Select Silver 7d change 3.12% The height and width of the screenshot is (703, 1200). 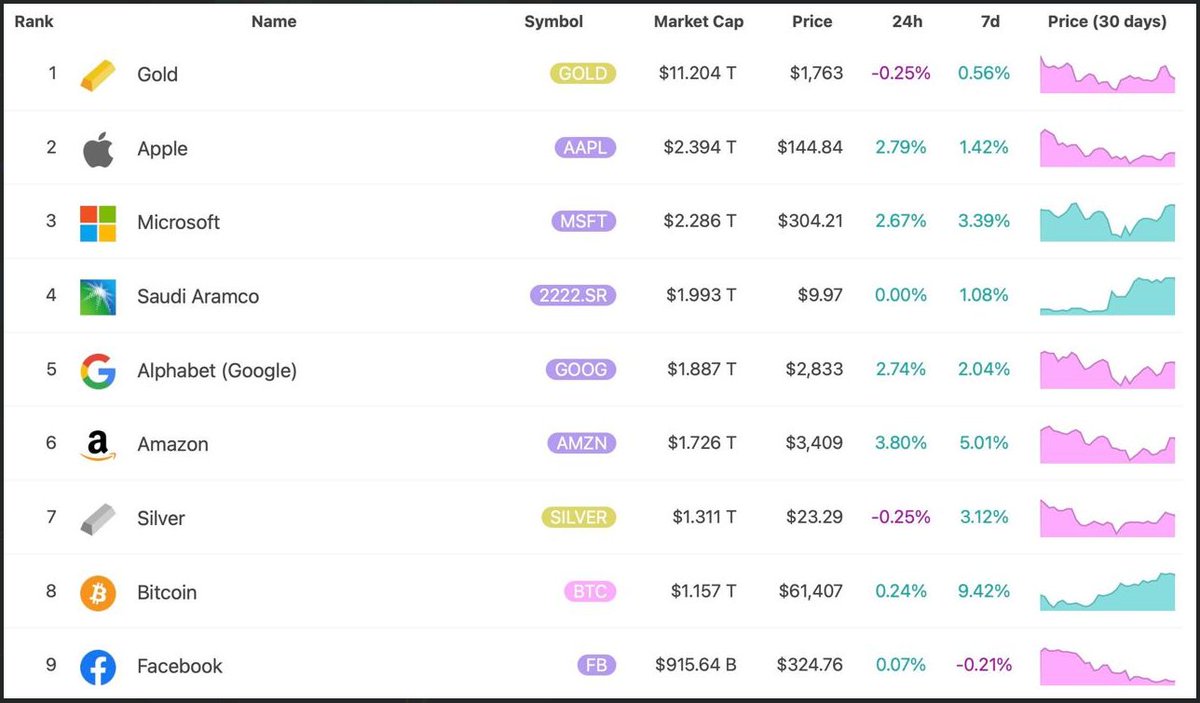click(984, 517)
